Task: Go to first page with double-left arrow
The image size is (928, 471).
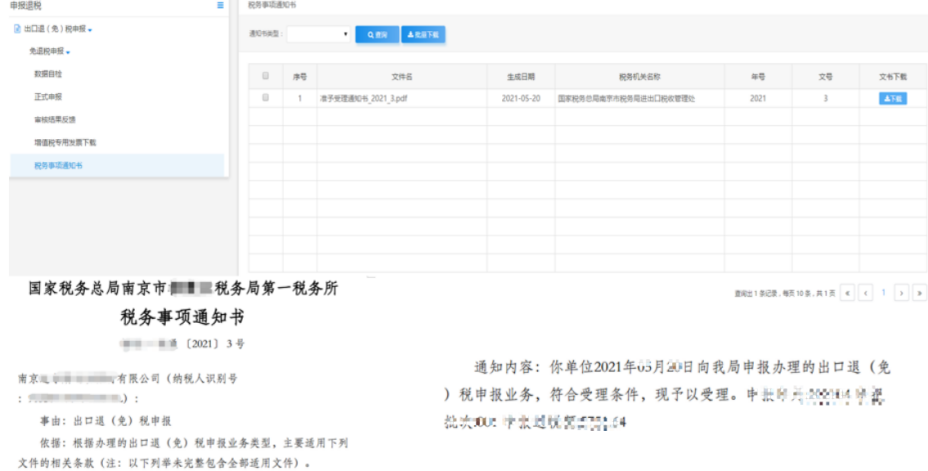Action: point(847,292)
